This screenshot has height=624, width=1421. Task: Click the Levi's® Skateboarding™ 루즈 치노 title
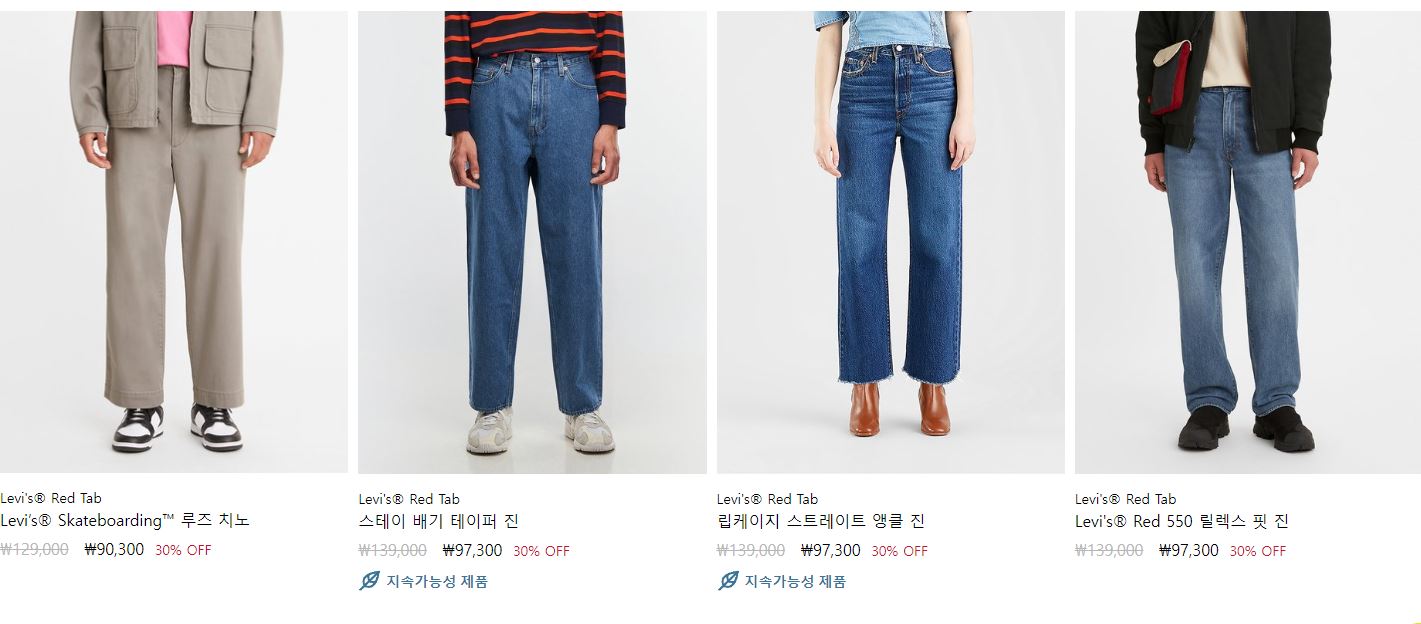click(x=125, y=520)
